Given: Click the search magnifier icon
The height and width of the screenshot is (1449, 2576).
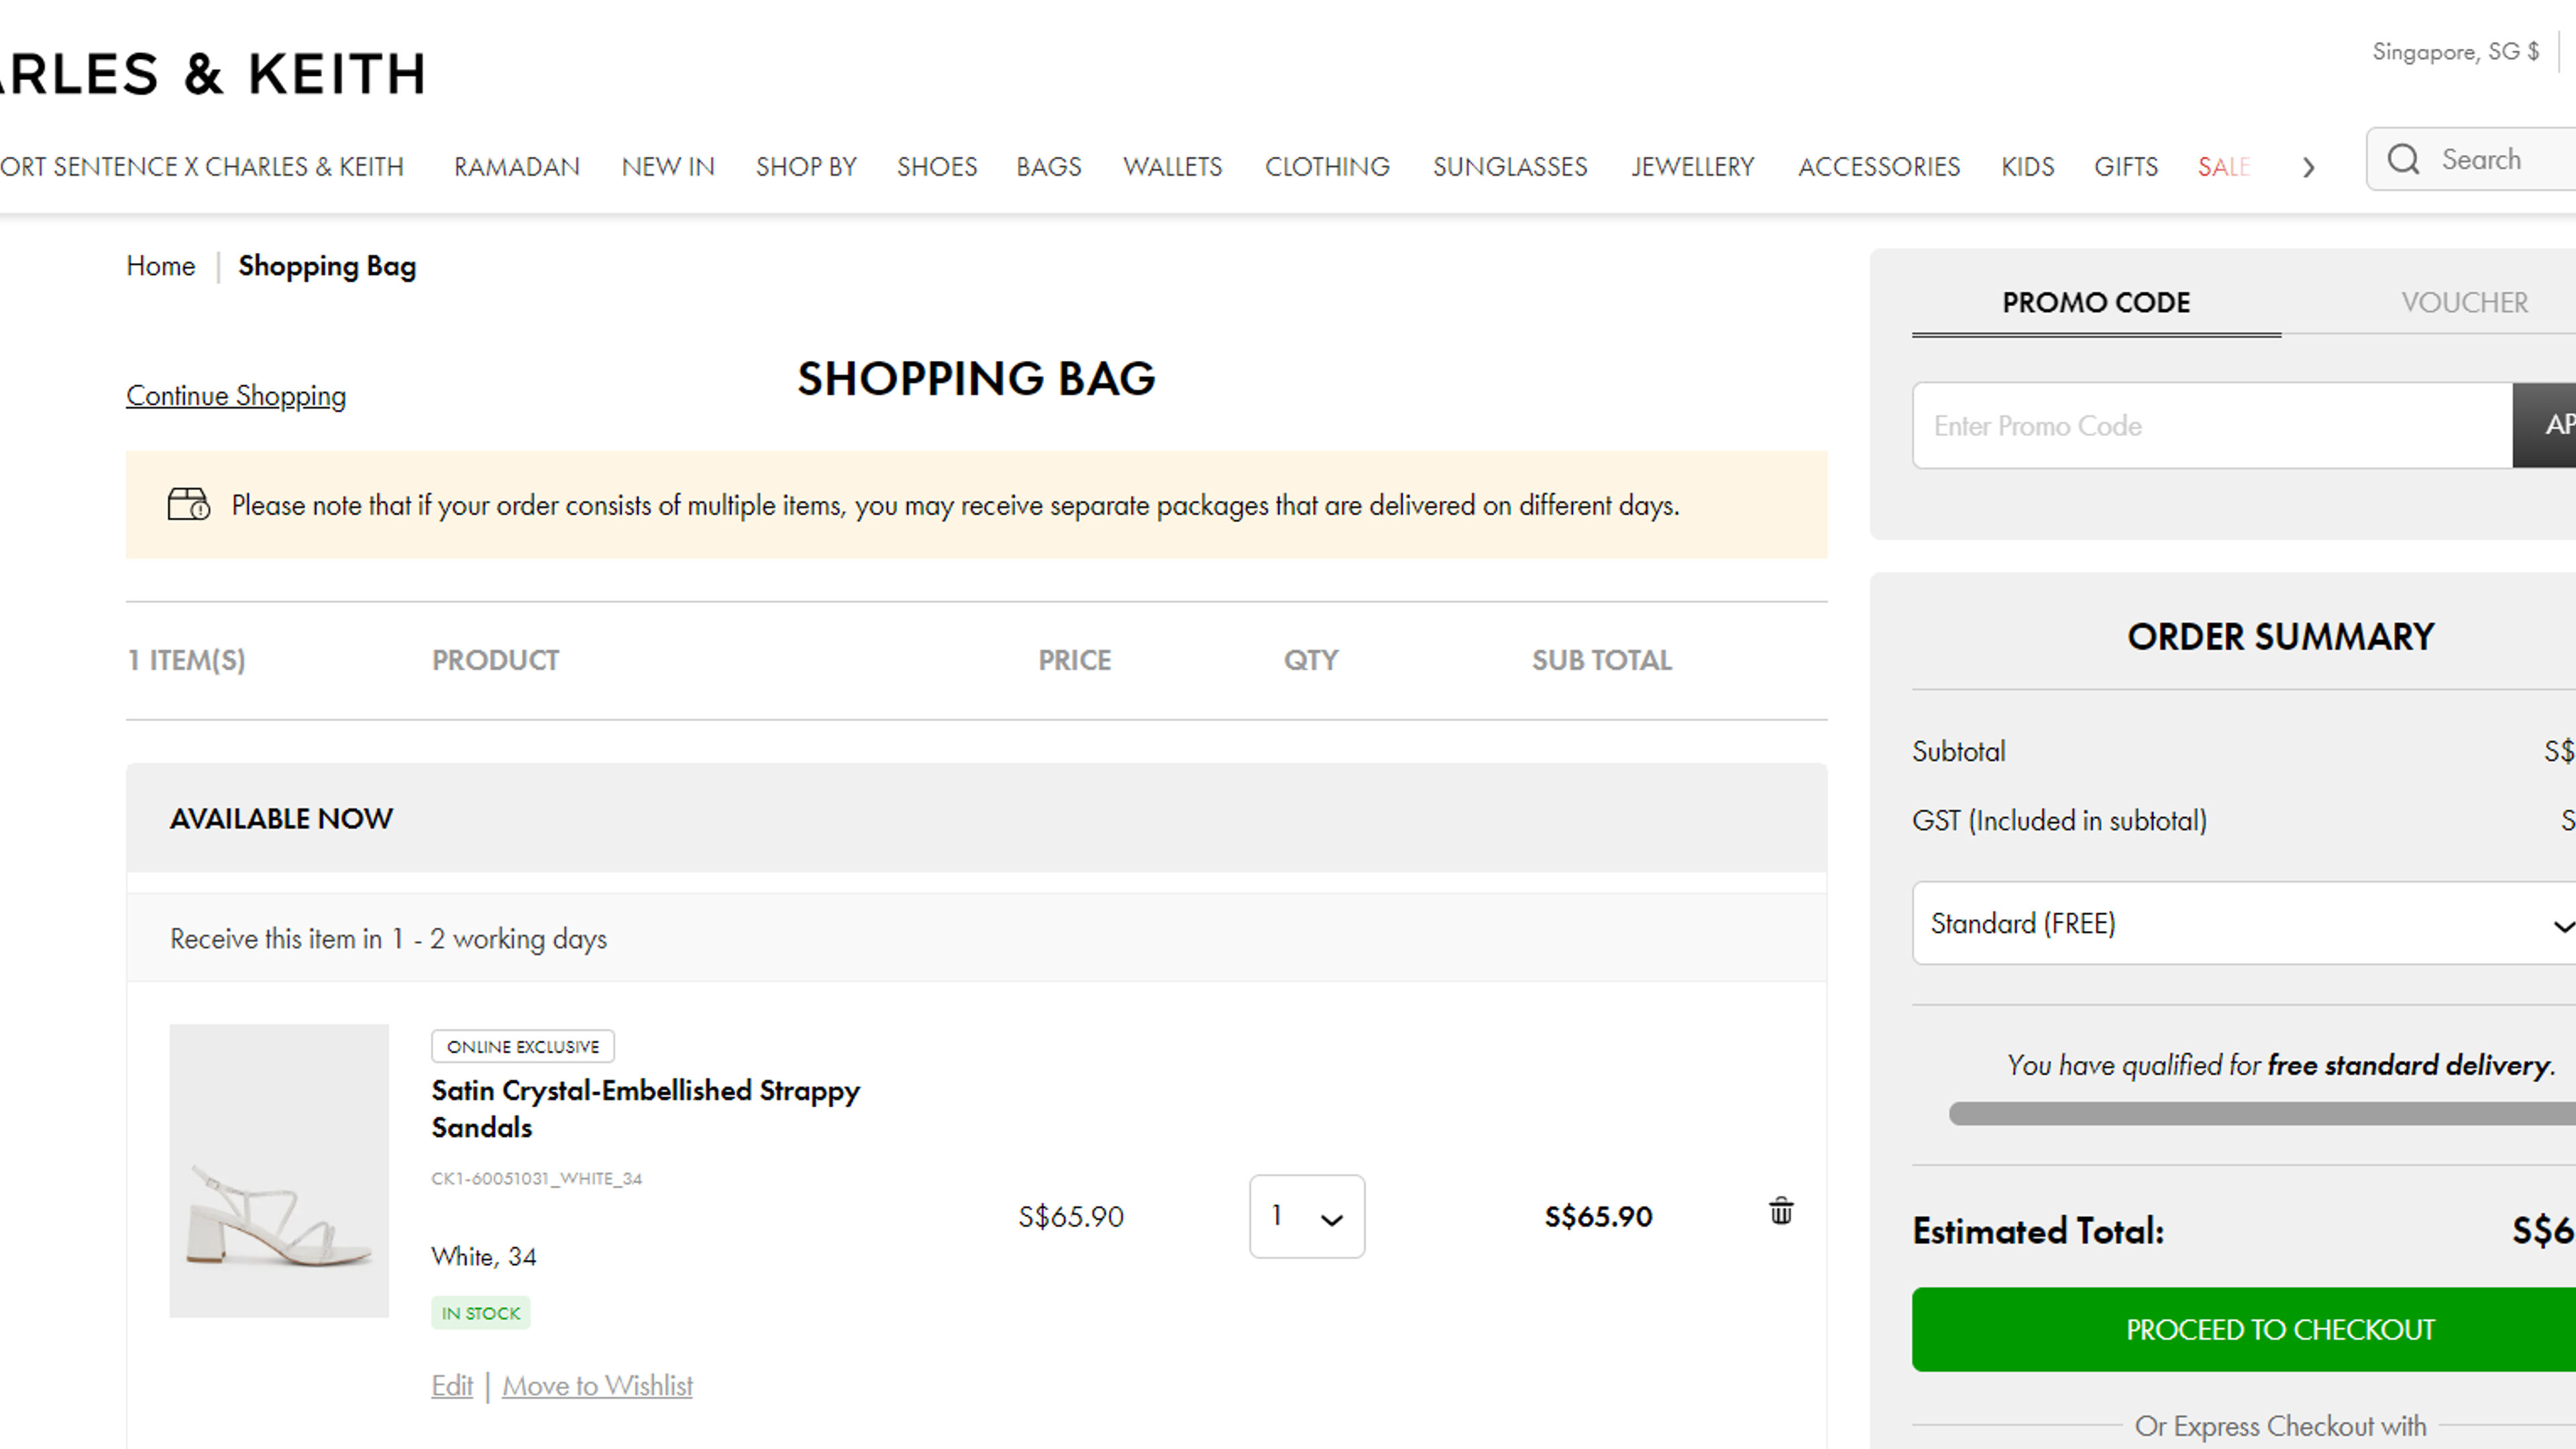Looking at the screenshot, I should pos(2403,159).
